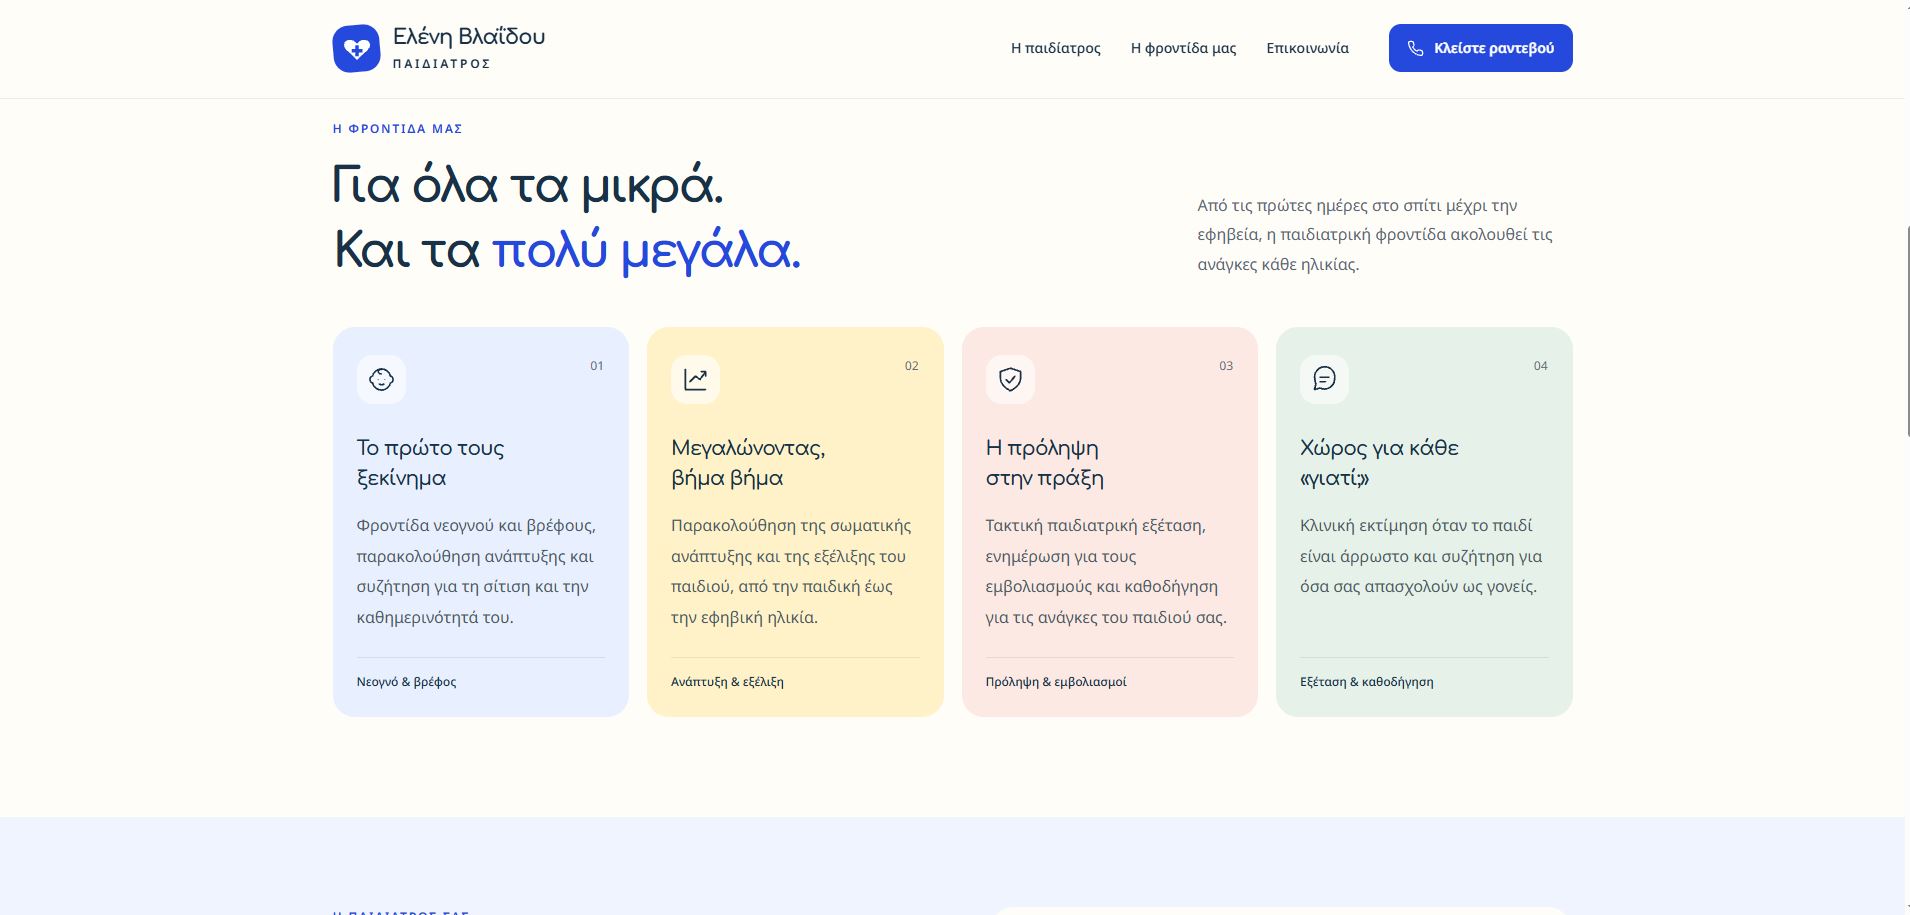Click the shield check icon on card 03

pos(1010,379)
